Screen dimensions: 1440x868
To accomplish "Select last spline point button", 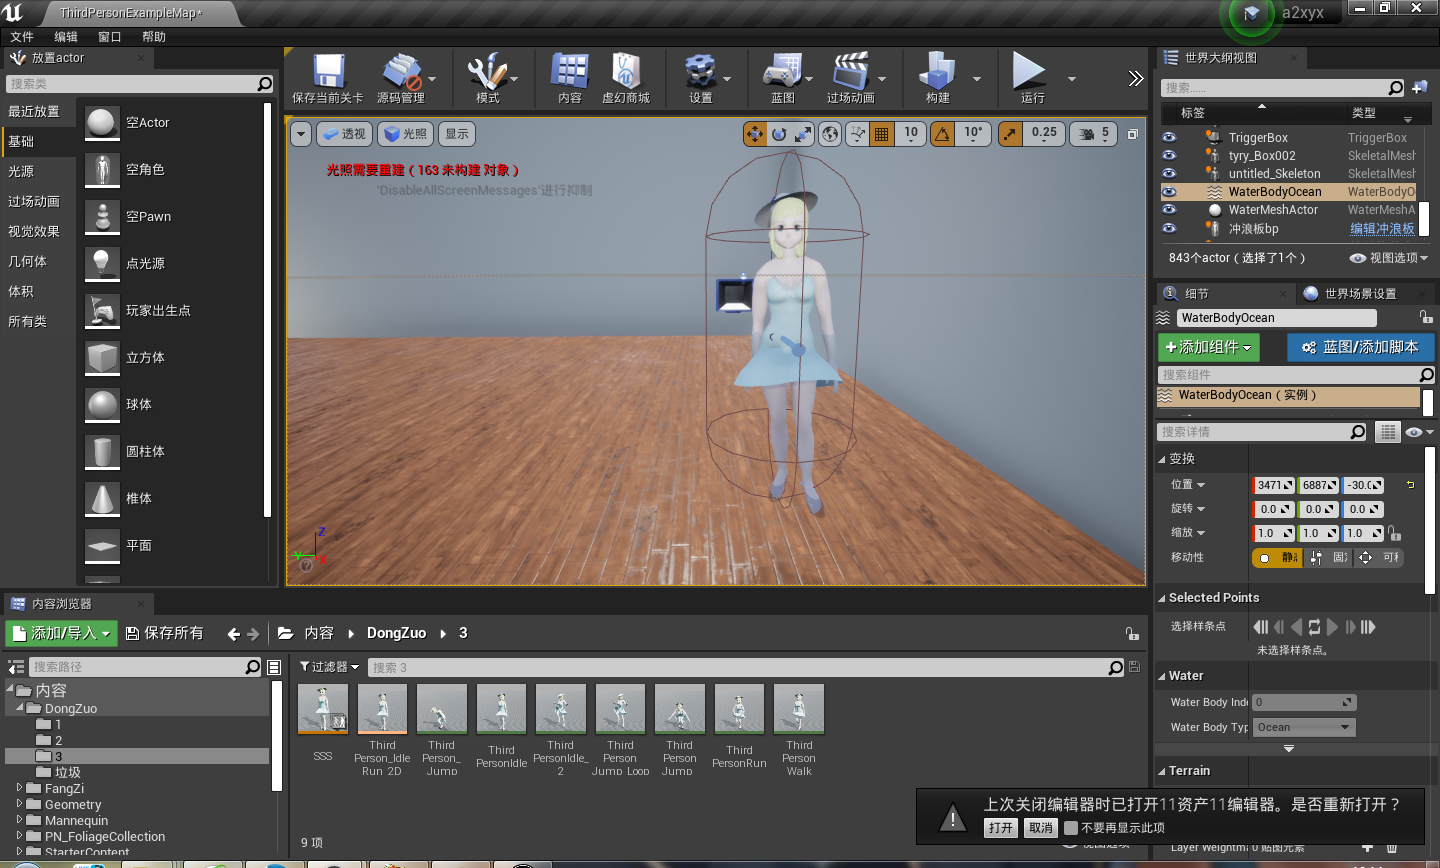I will point(1369,627).
